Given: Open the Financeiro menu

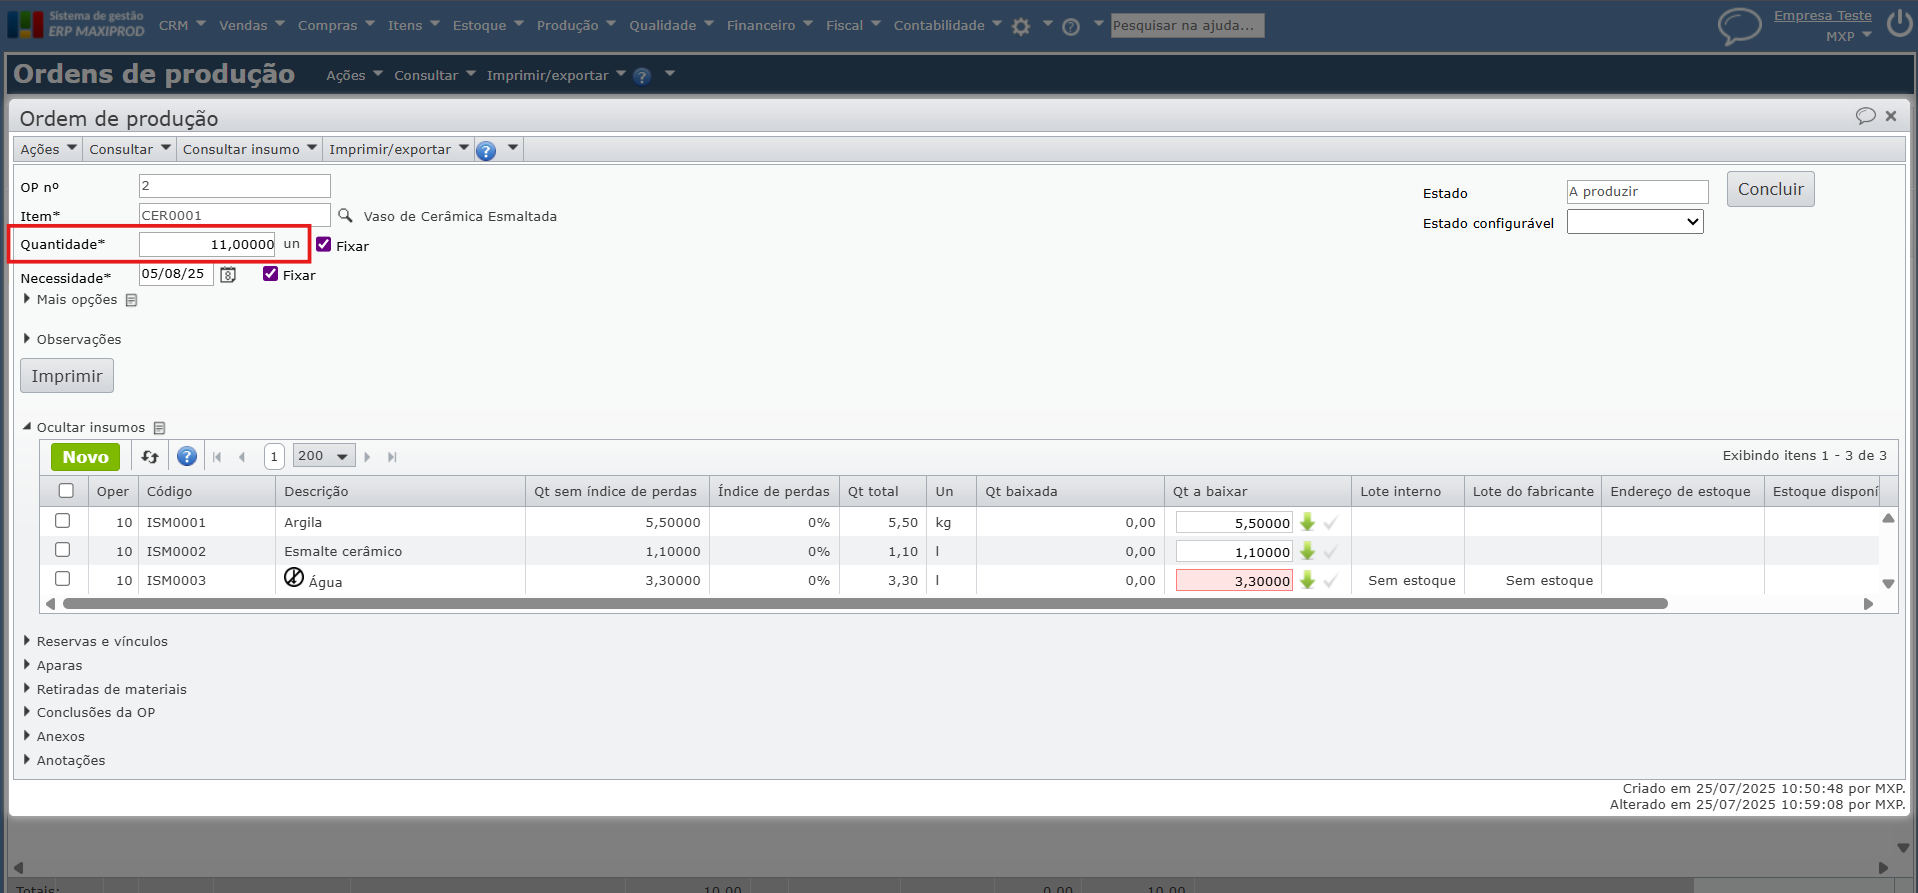Looking at the screenshot, I should click(770, 26).
